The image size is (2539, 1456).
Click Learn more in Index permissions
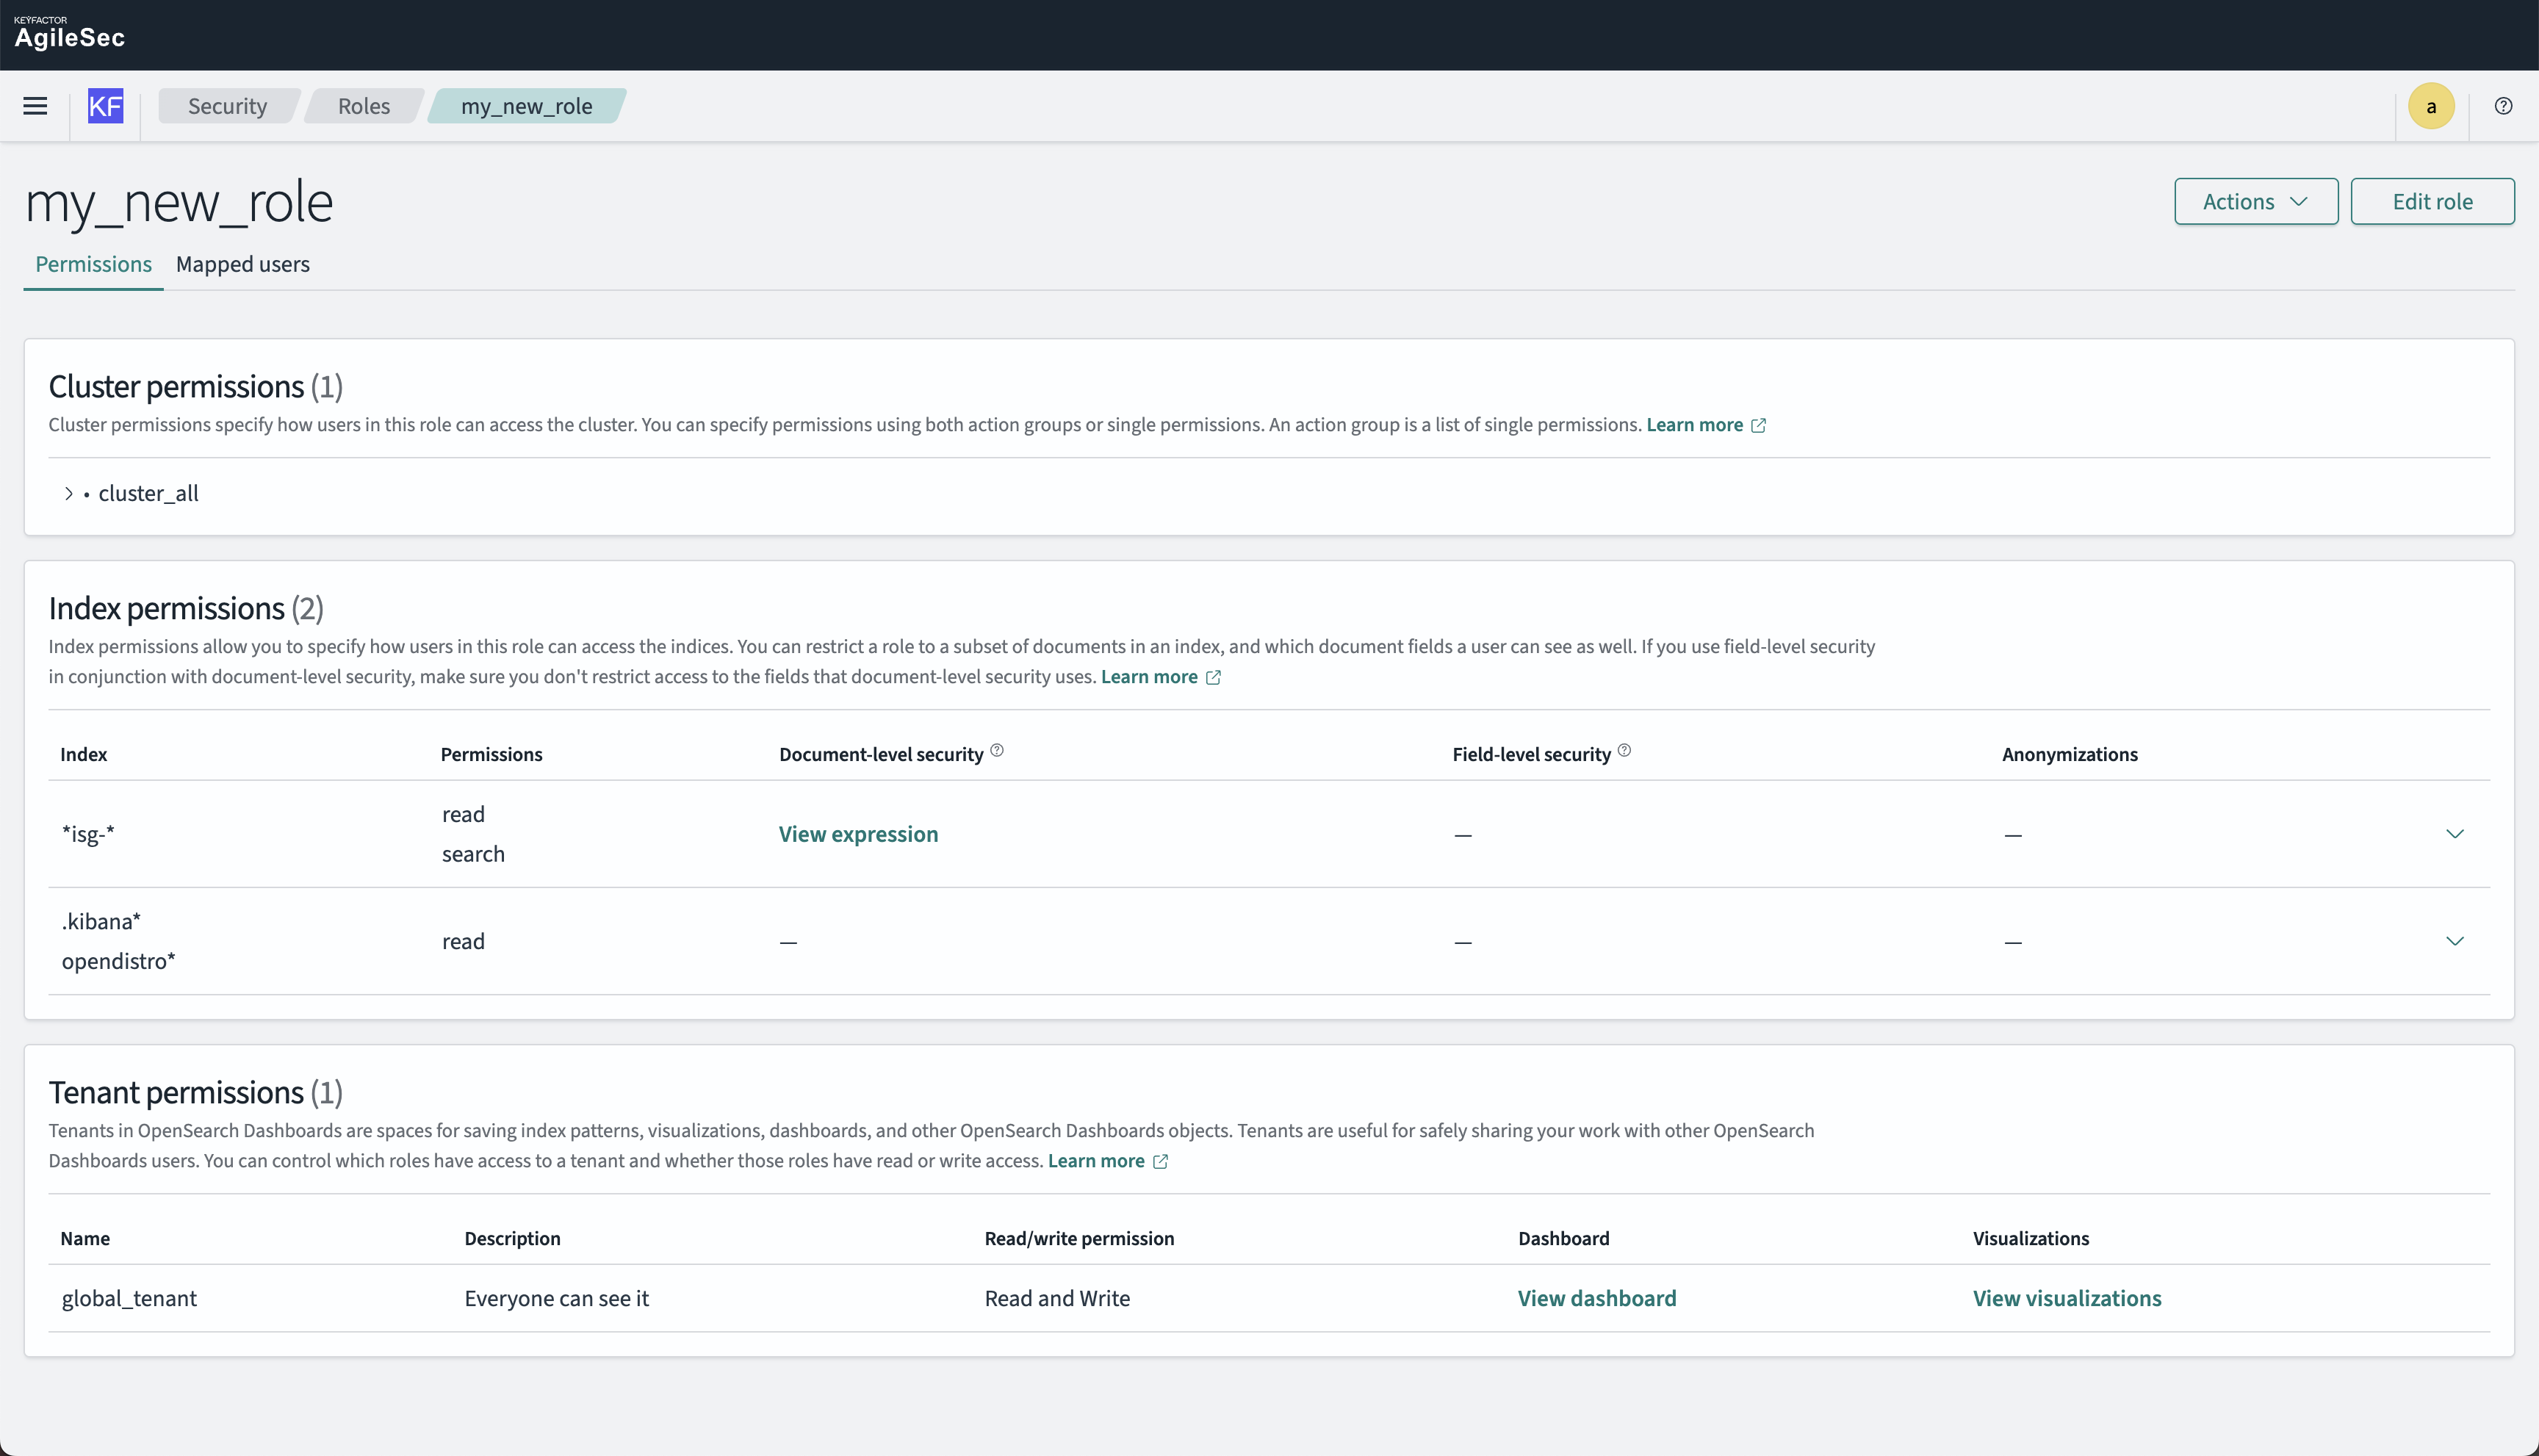click(x=1149, y=677)
